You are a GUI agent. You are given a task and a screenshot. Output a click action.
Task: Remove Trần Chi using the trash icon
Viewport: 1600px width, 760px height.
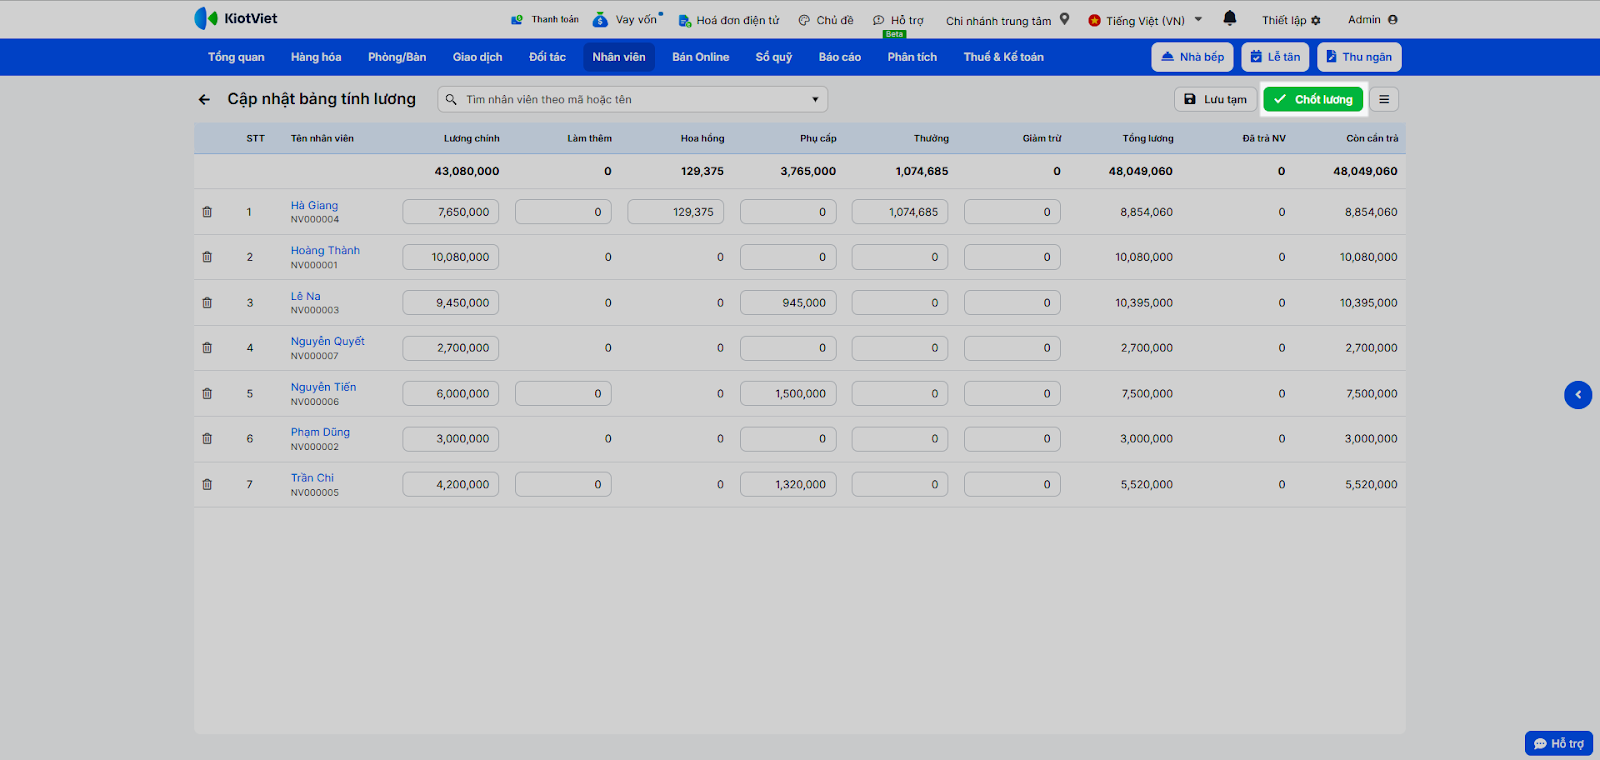pos(207,485)
